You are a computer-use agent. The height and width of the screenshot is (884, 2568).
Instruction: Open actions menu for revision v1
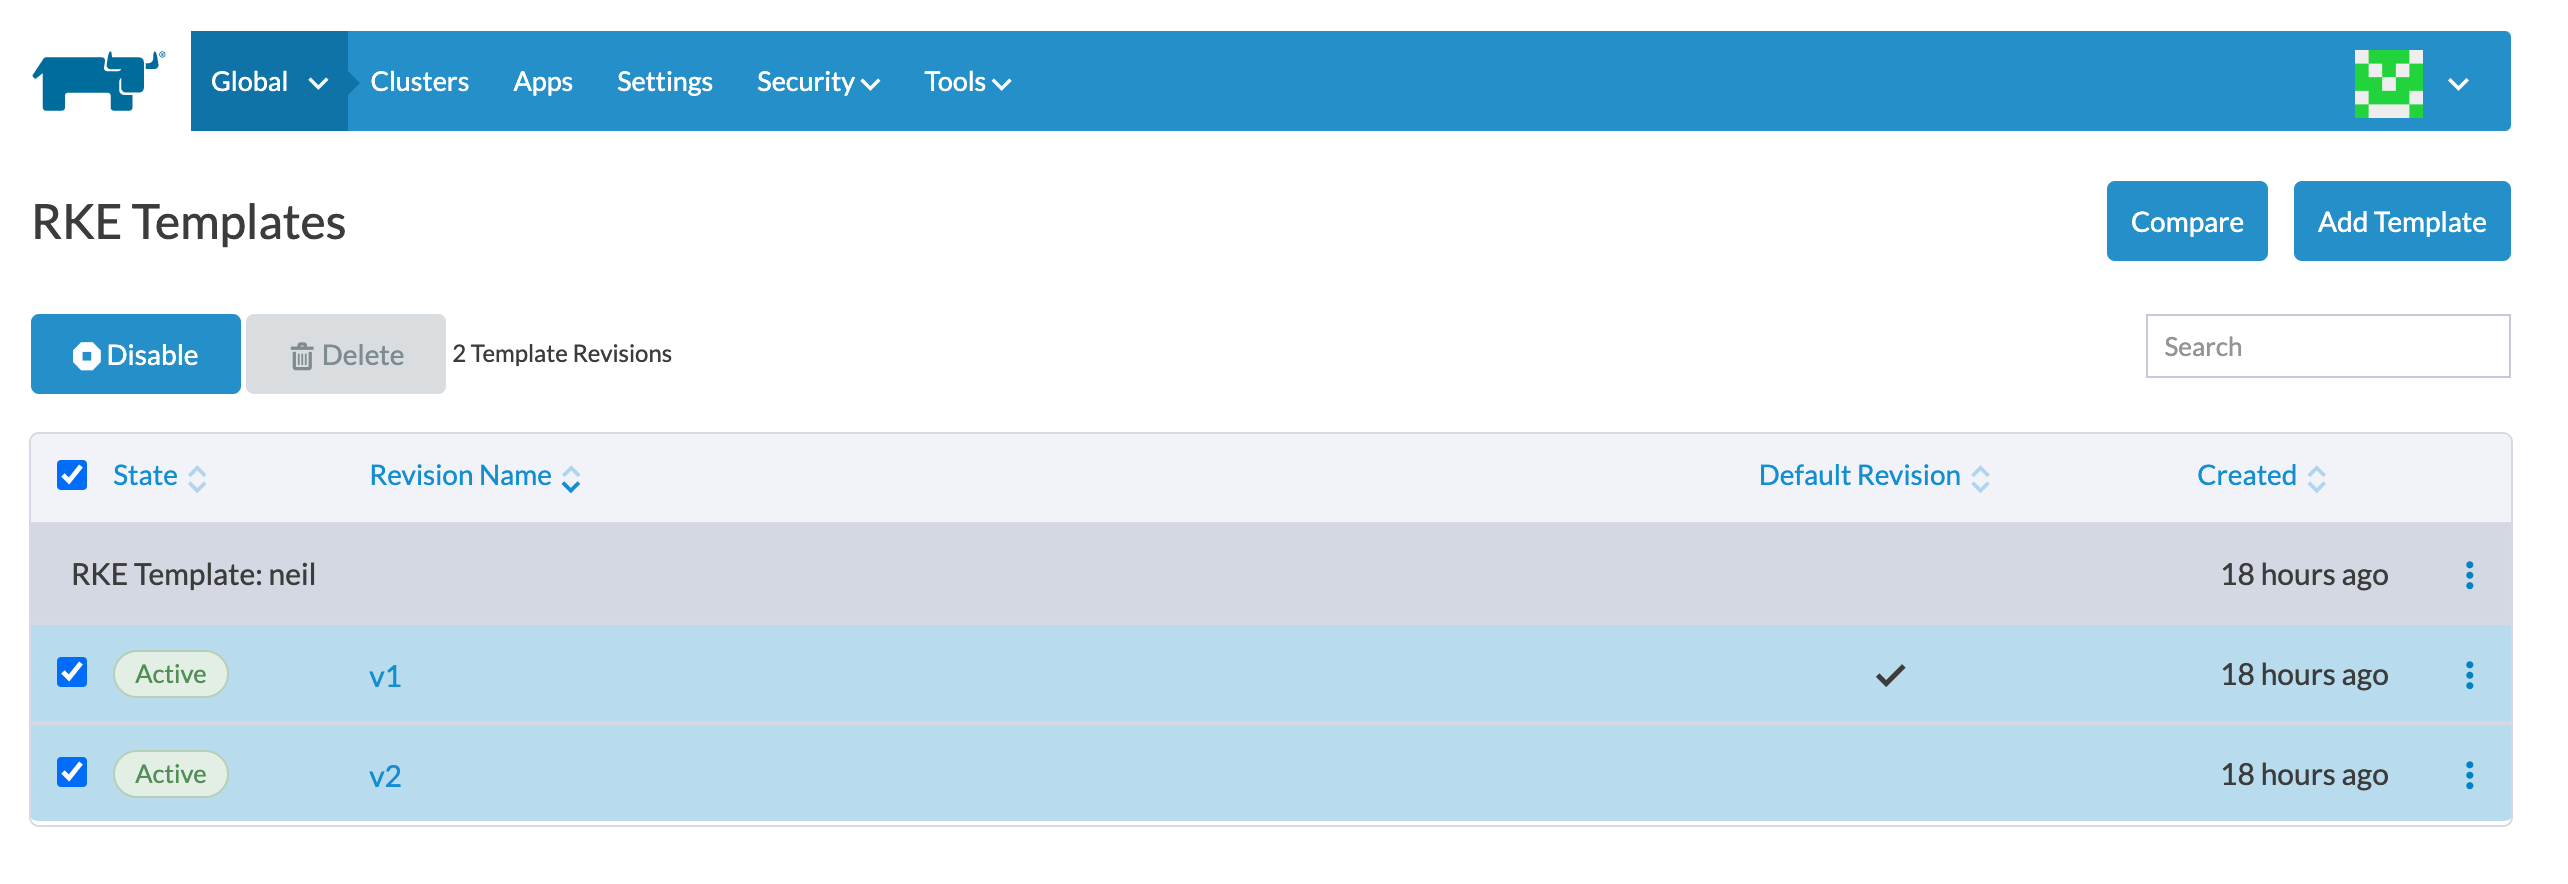tap(2469, 675)
